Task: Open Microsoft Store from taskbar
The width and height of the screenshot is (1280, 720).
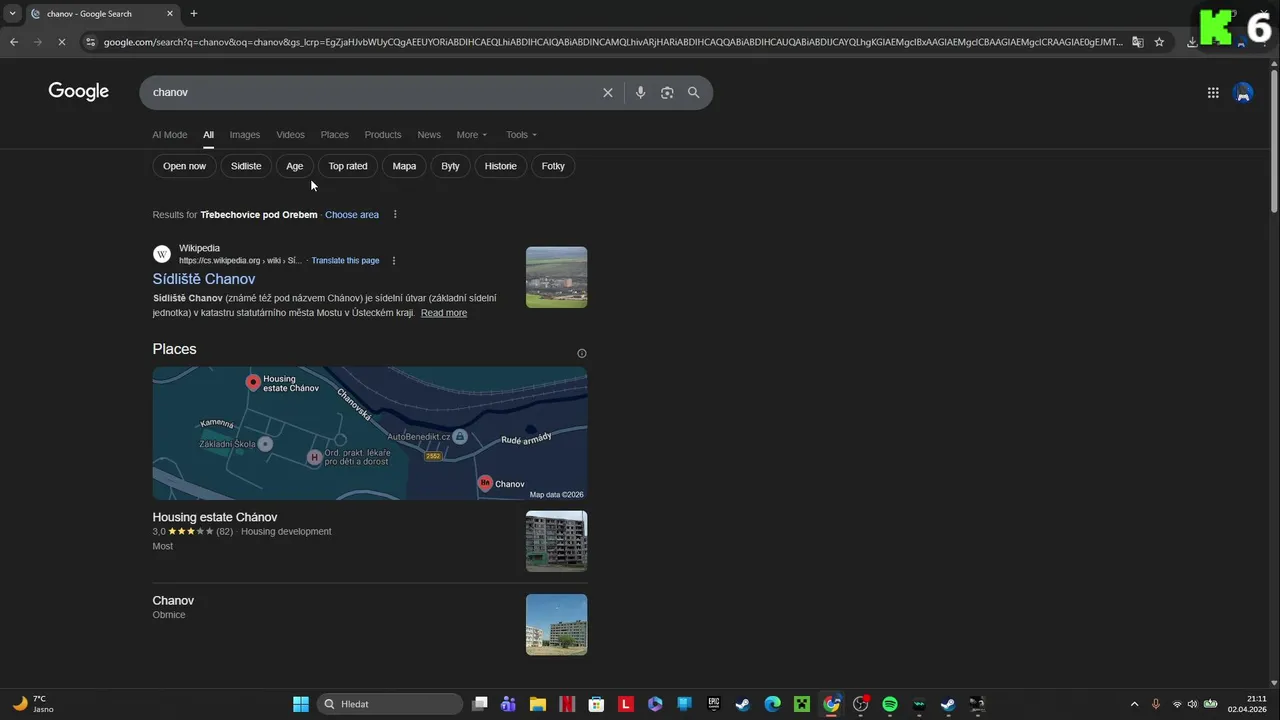Action: pyautogui.click(x=596, y=704)
